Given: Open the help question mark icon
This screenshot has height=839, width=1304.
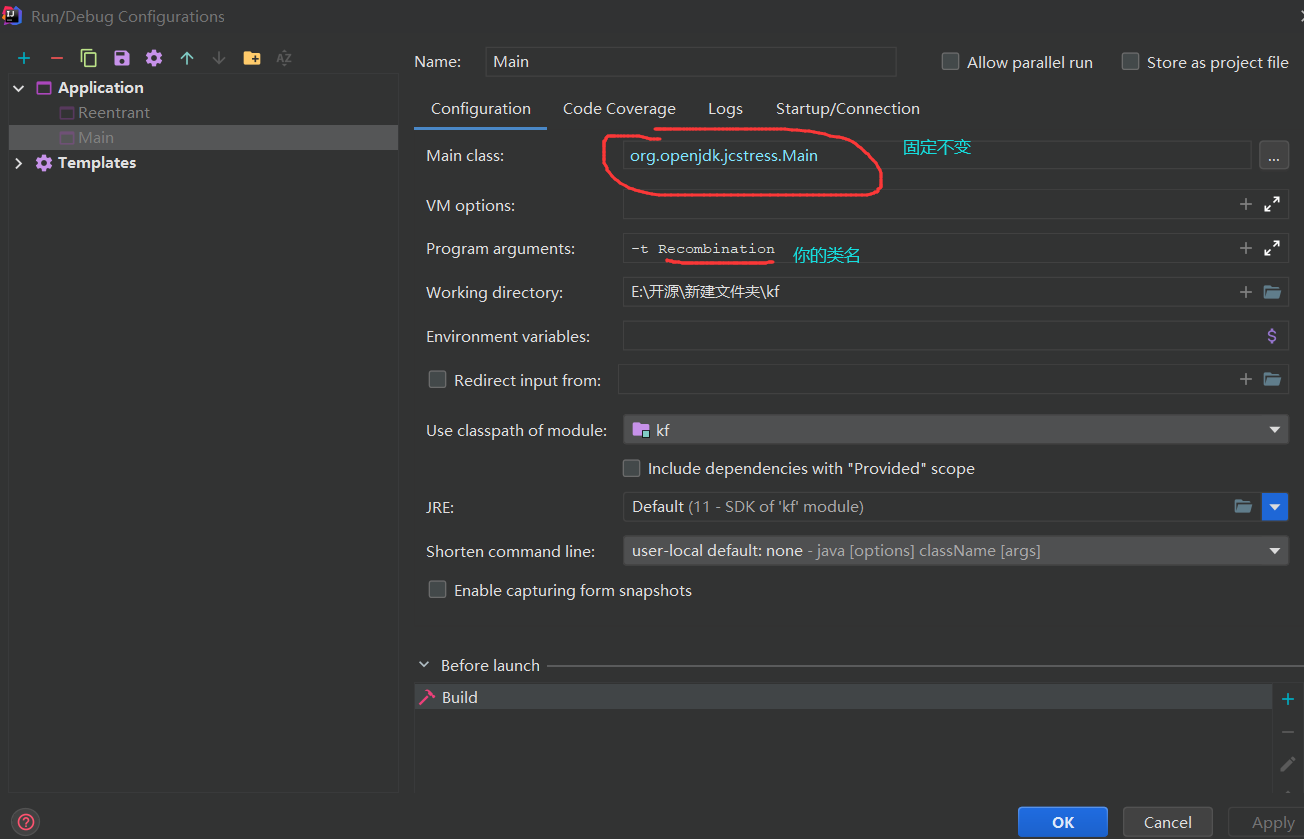Looking at the screenshot, I should pos(27,822).
